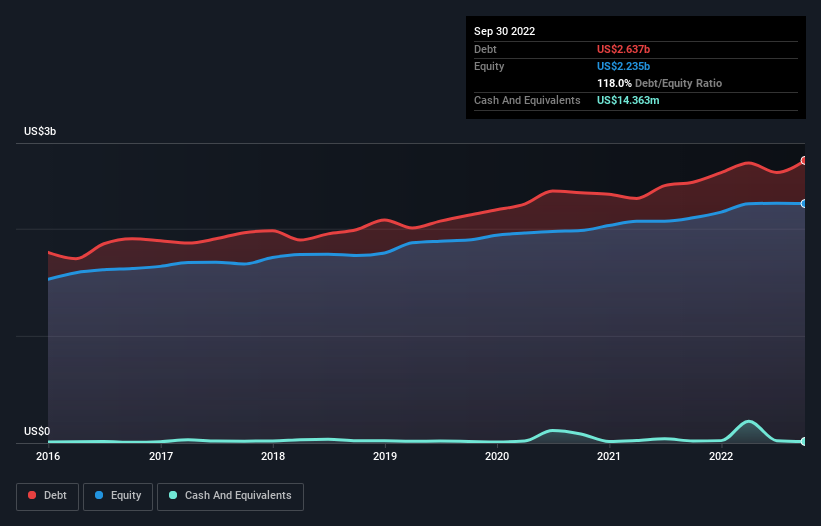
Task: Select the 2018 x-axis label
Action: point(273,456)
